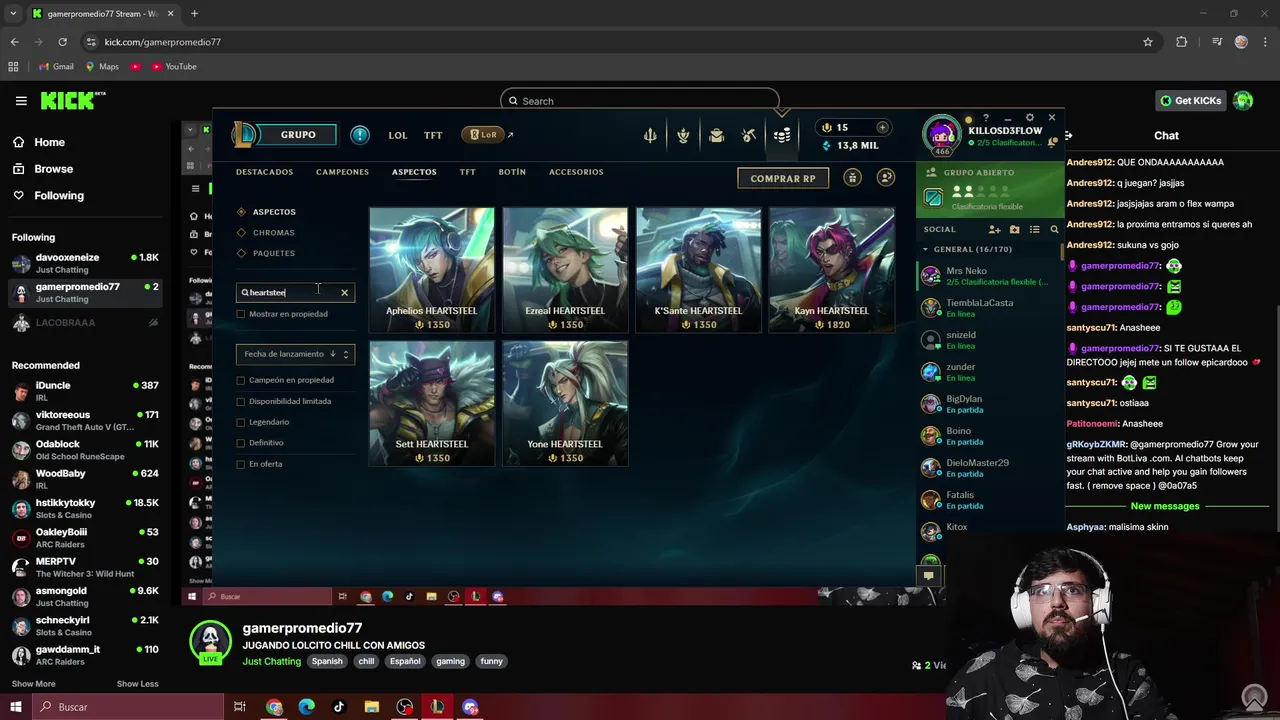Click the Spanish stream tag
The height and width of the screenshot is (720, 1280).
326,661
